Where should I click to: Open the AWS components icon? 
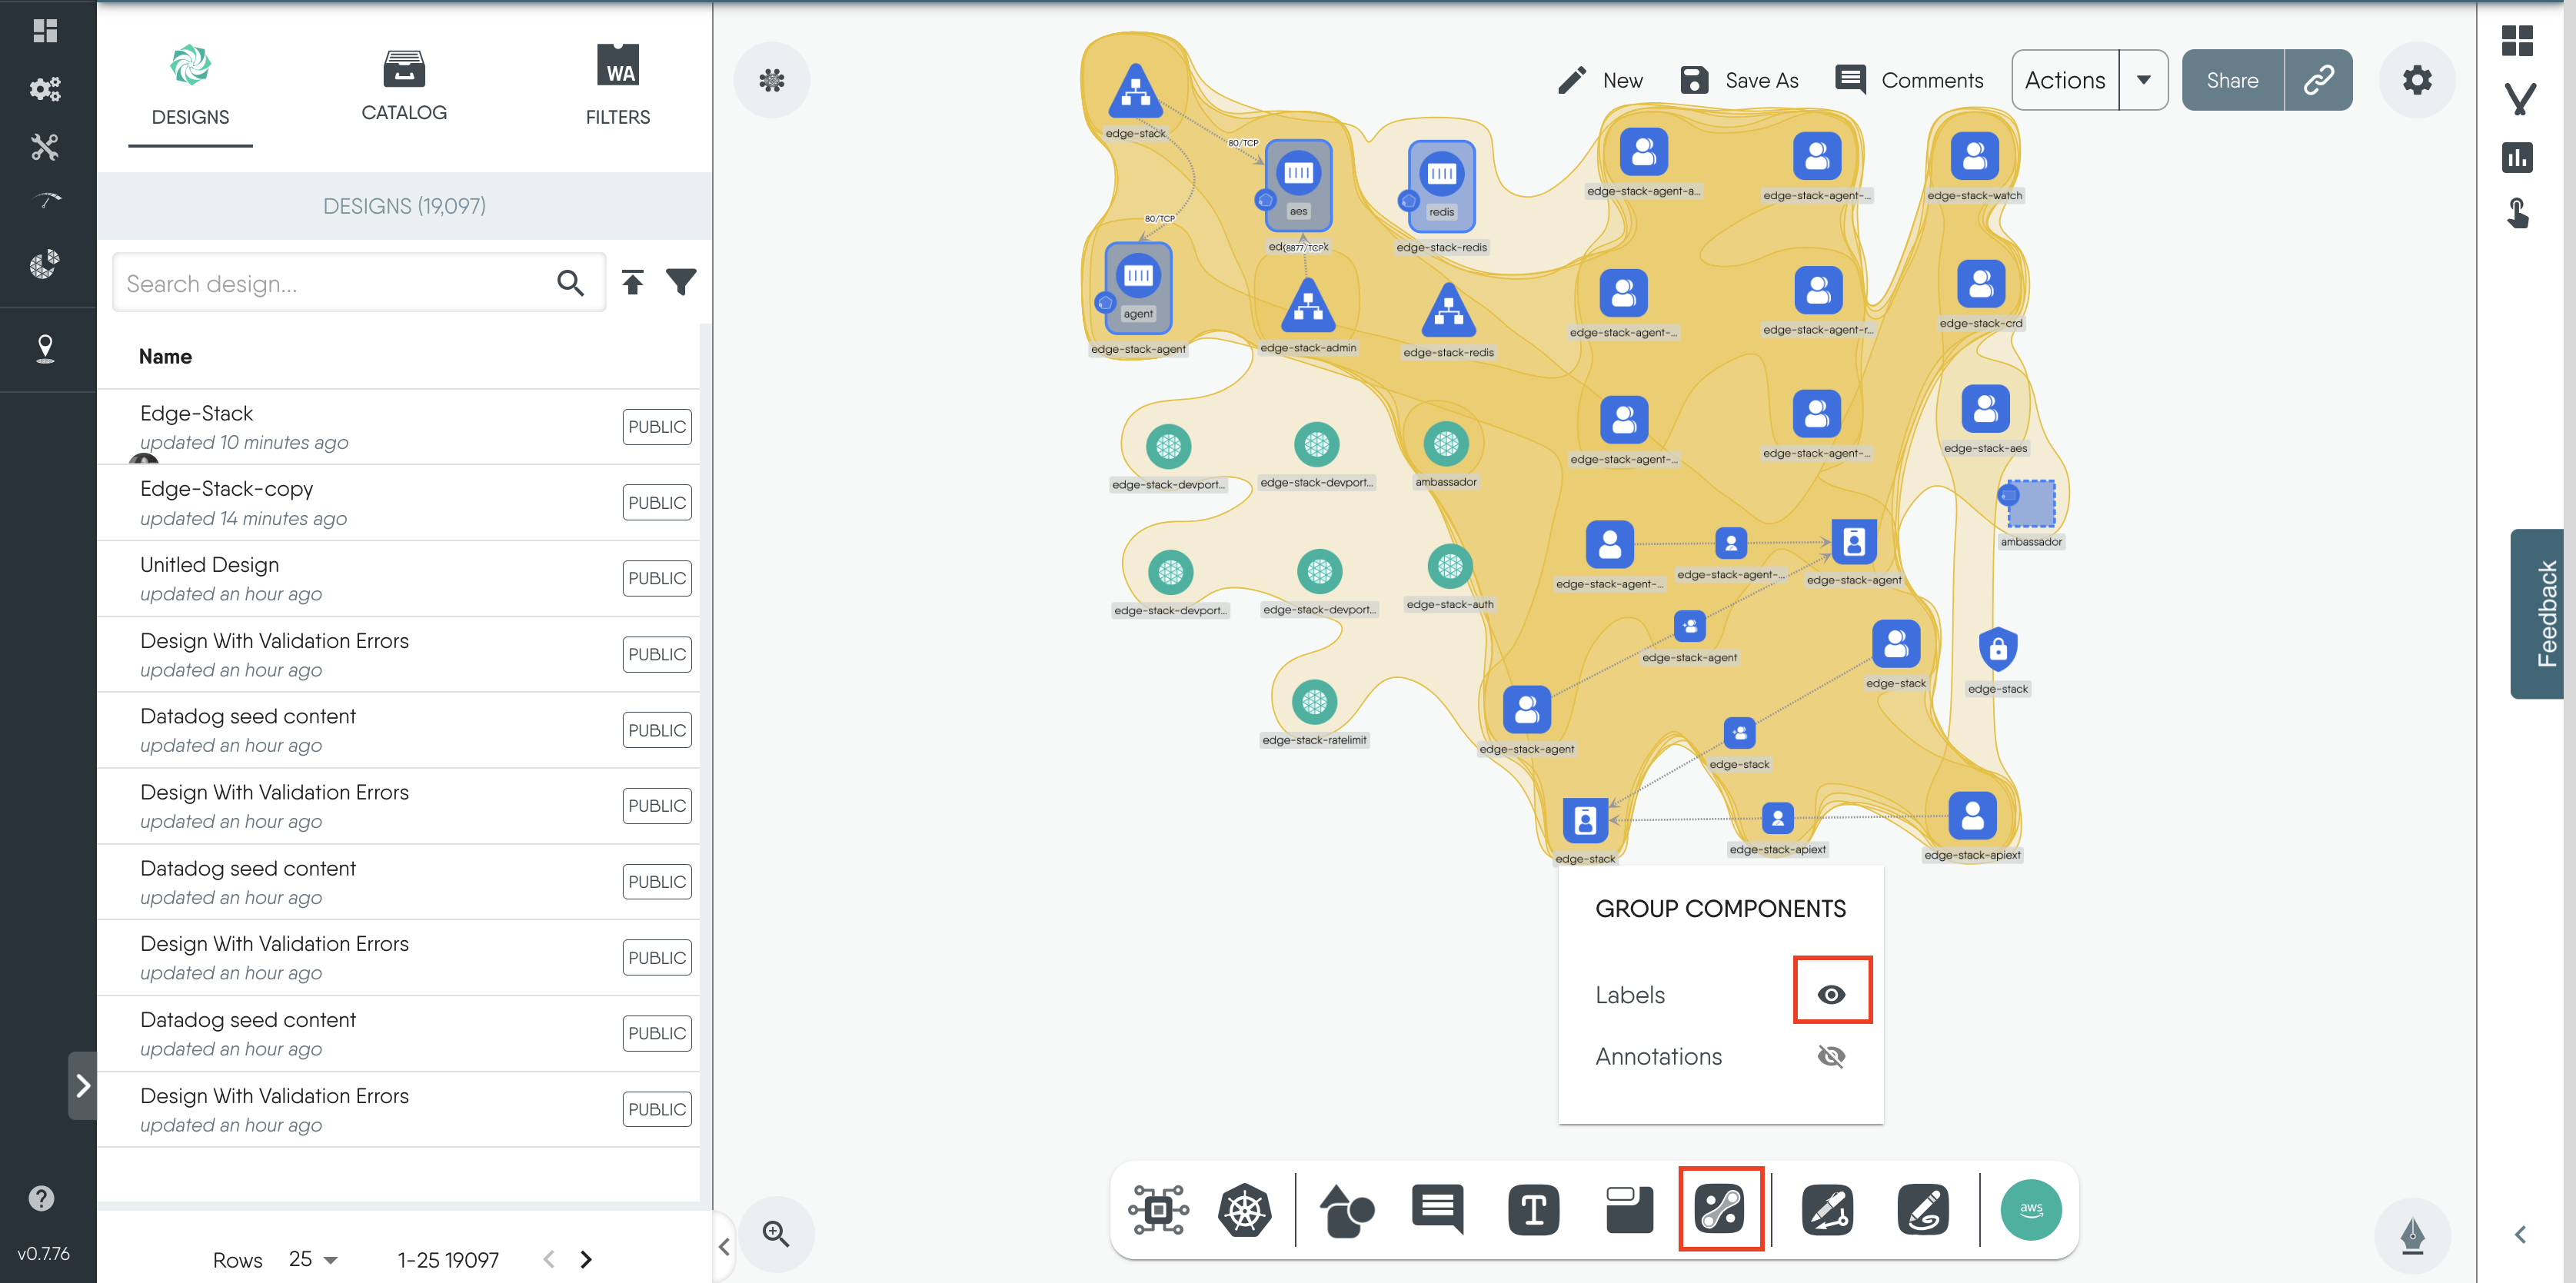coord(2030,1209)
